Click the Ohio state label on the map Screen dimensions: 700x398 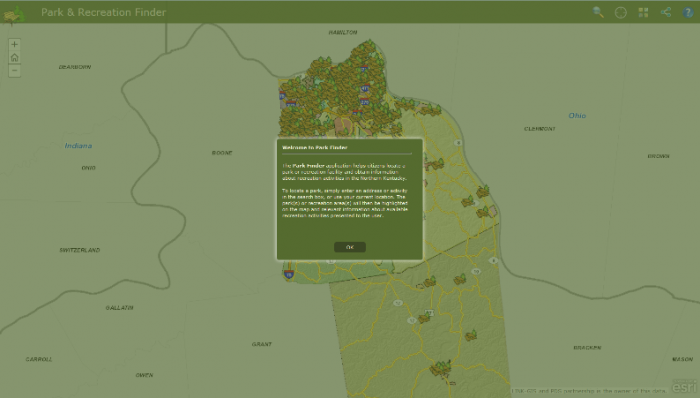point(577,116)
